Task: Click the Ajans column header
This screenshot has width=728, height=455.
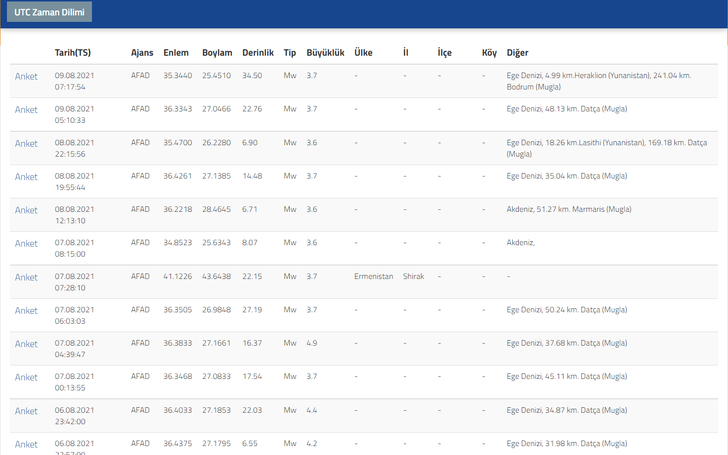Action: click(x=142, y=52)
